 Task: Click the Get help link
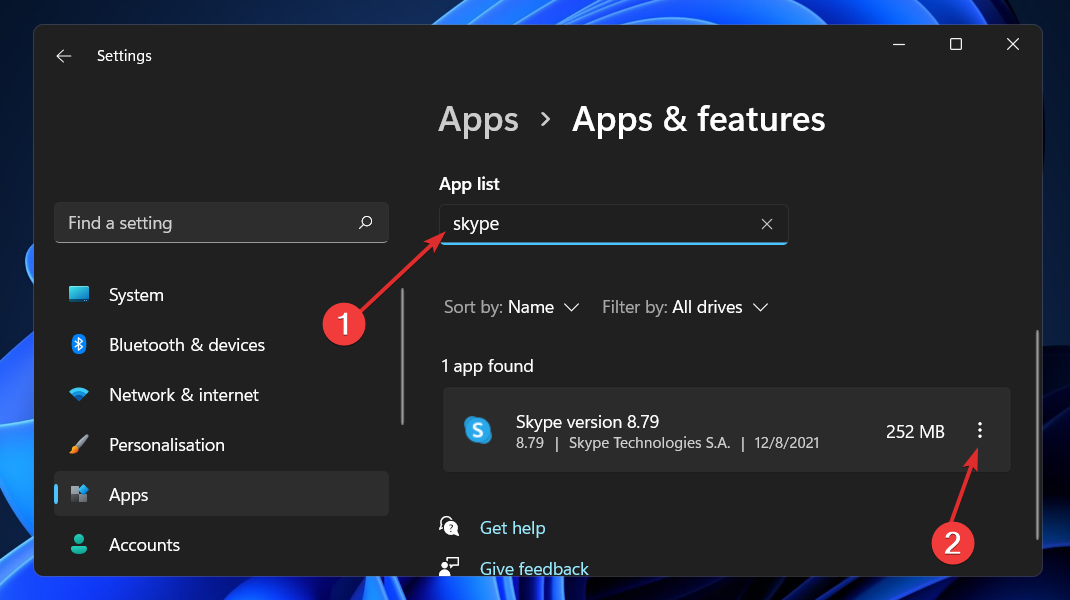click(x=512, y=528)
